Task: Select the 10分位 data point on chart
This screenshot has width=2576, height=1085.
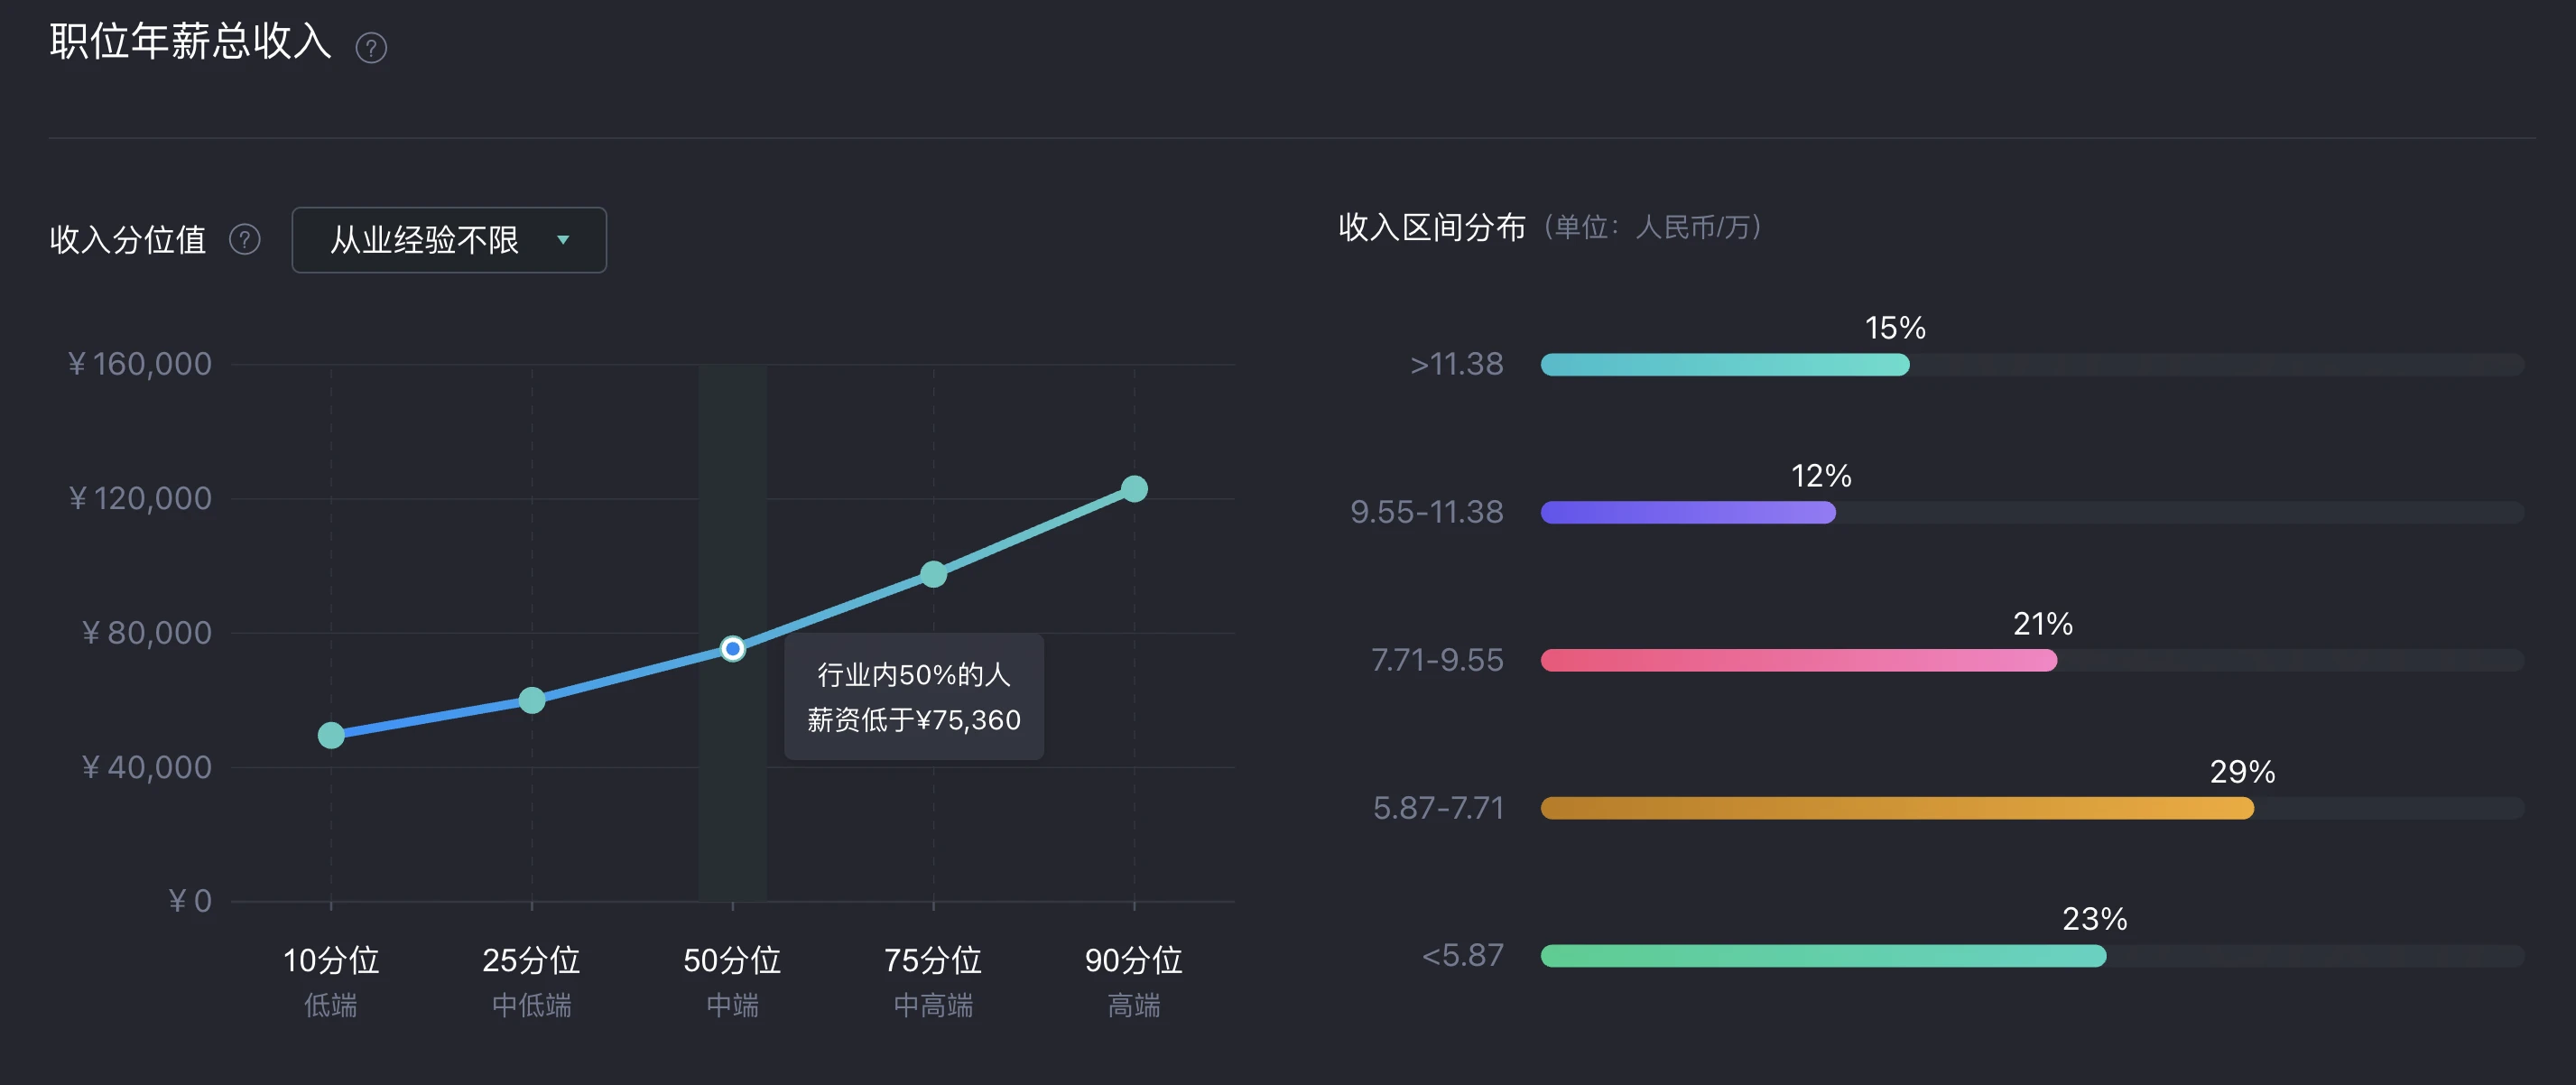Action: (331, 735)
